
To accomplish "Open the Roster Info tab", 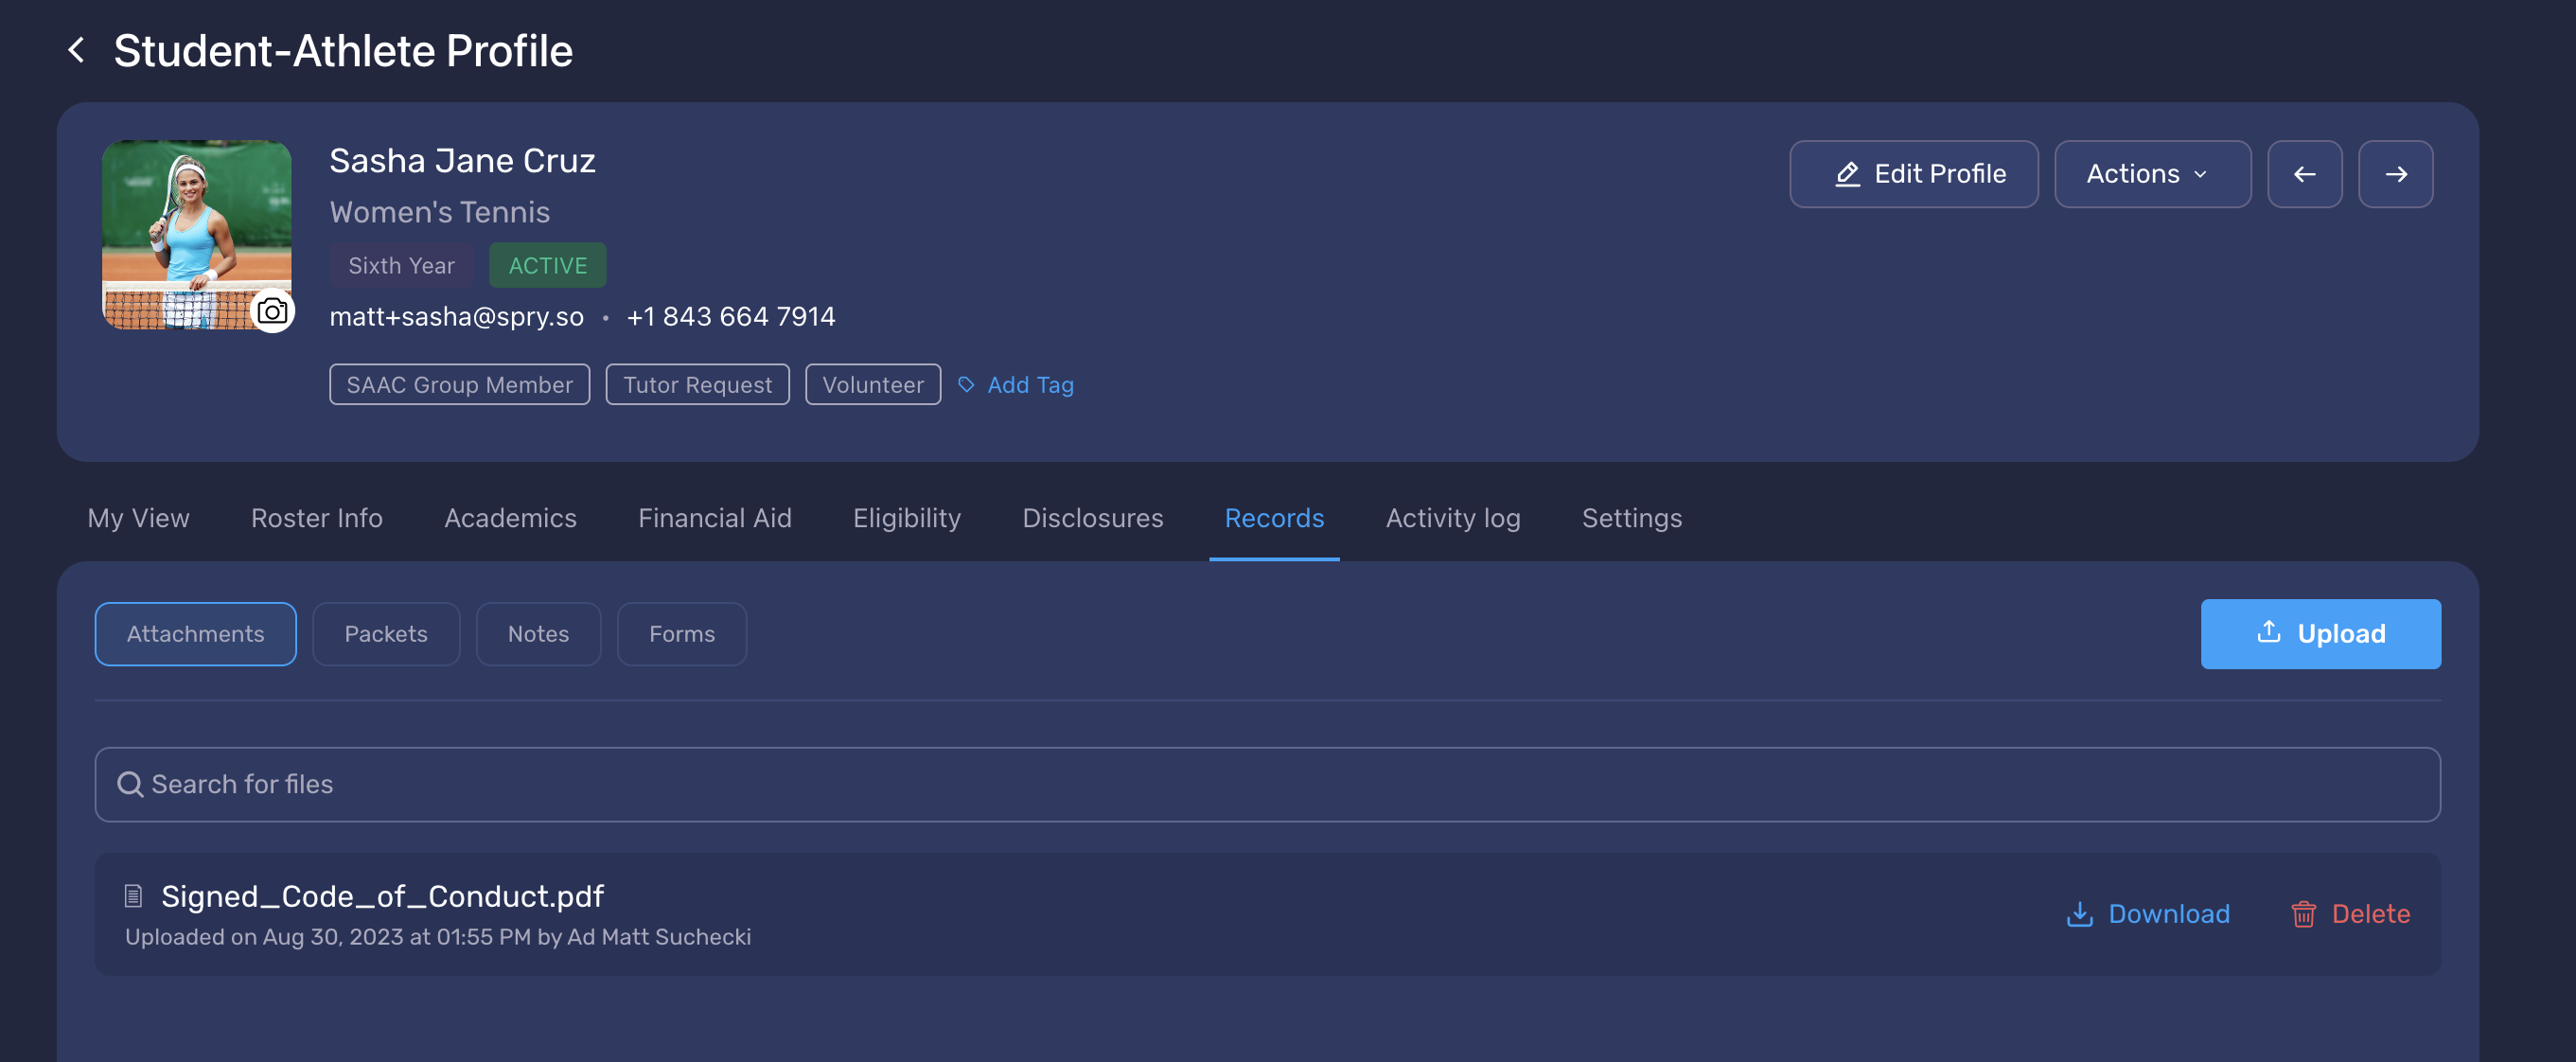I will point(317,518).
